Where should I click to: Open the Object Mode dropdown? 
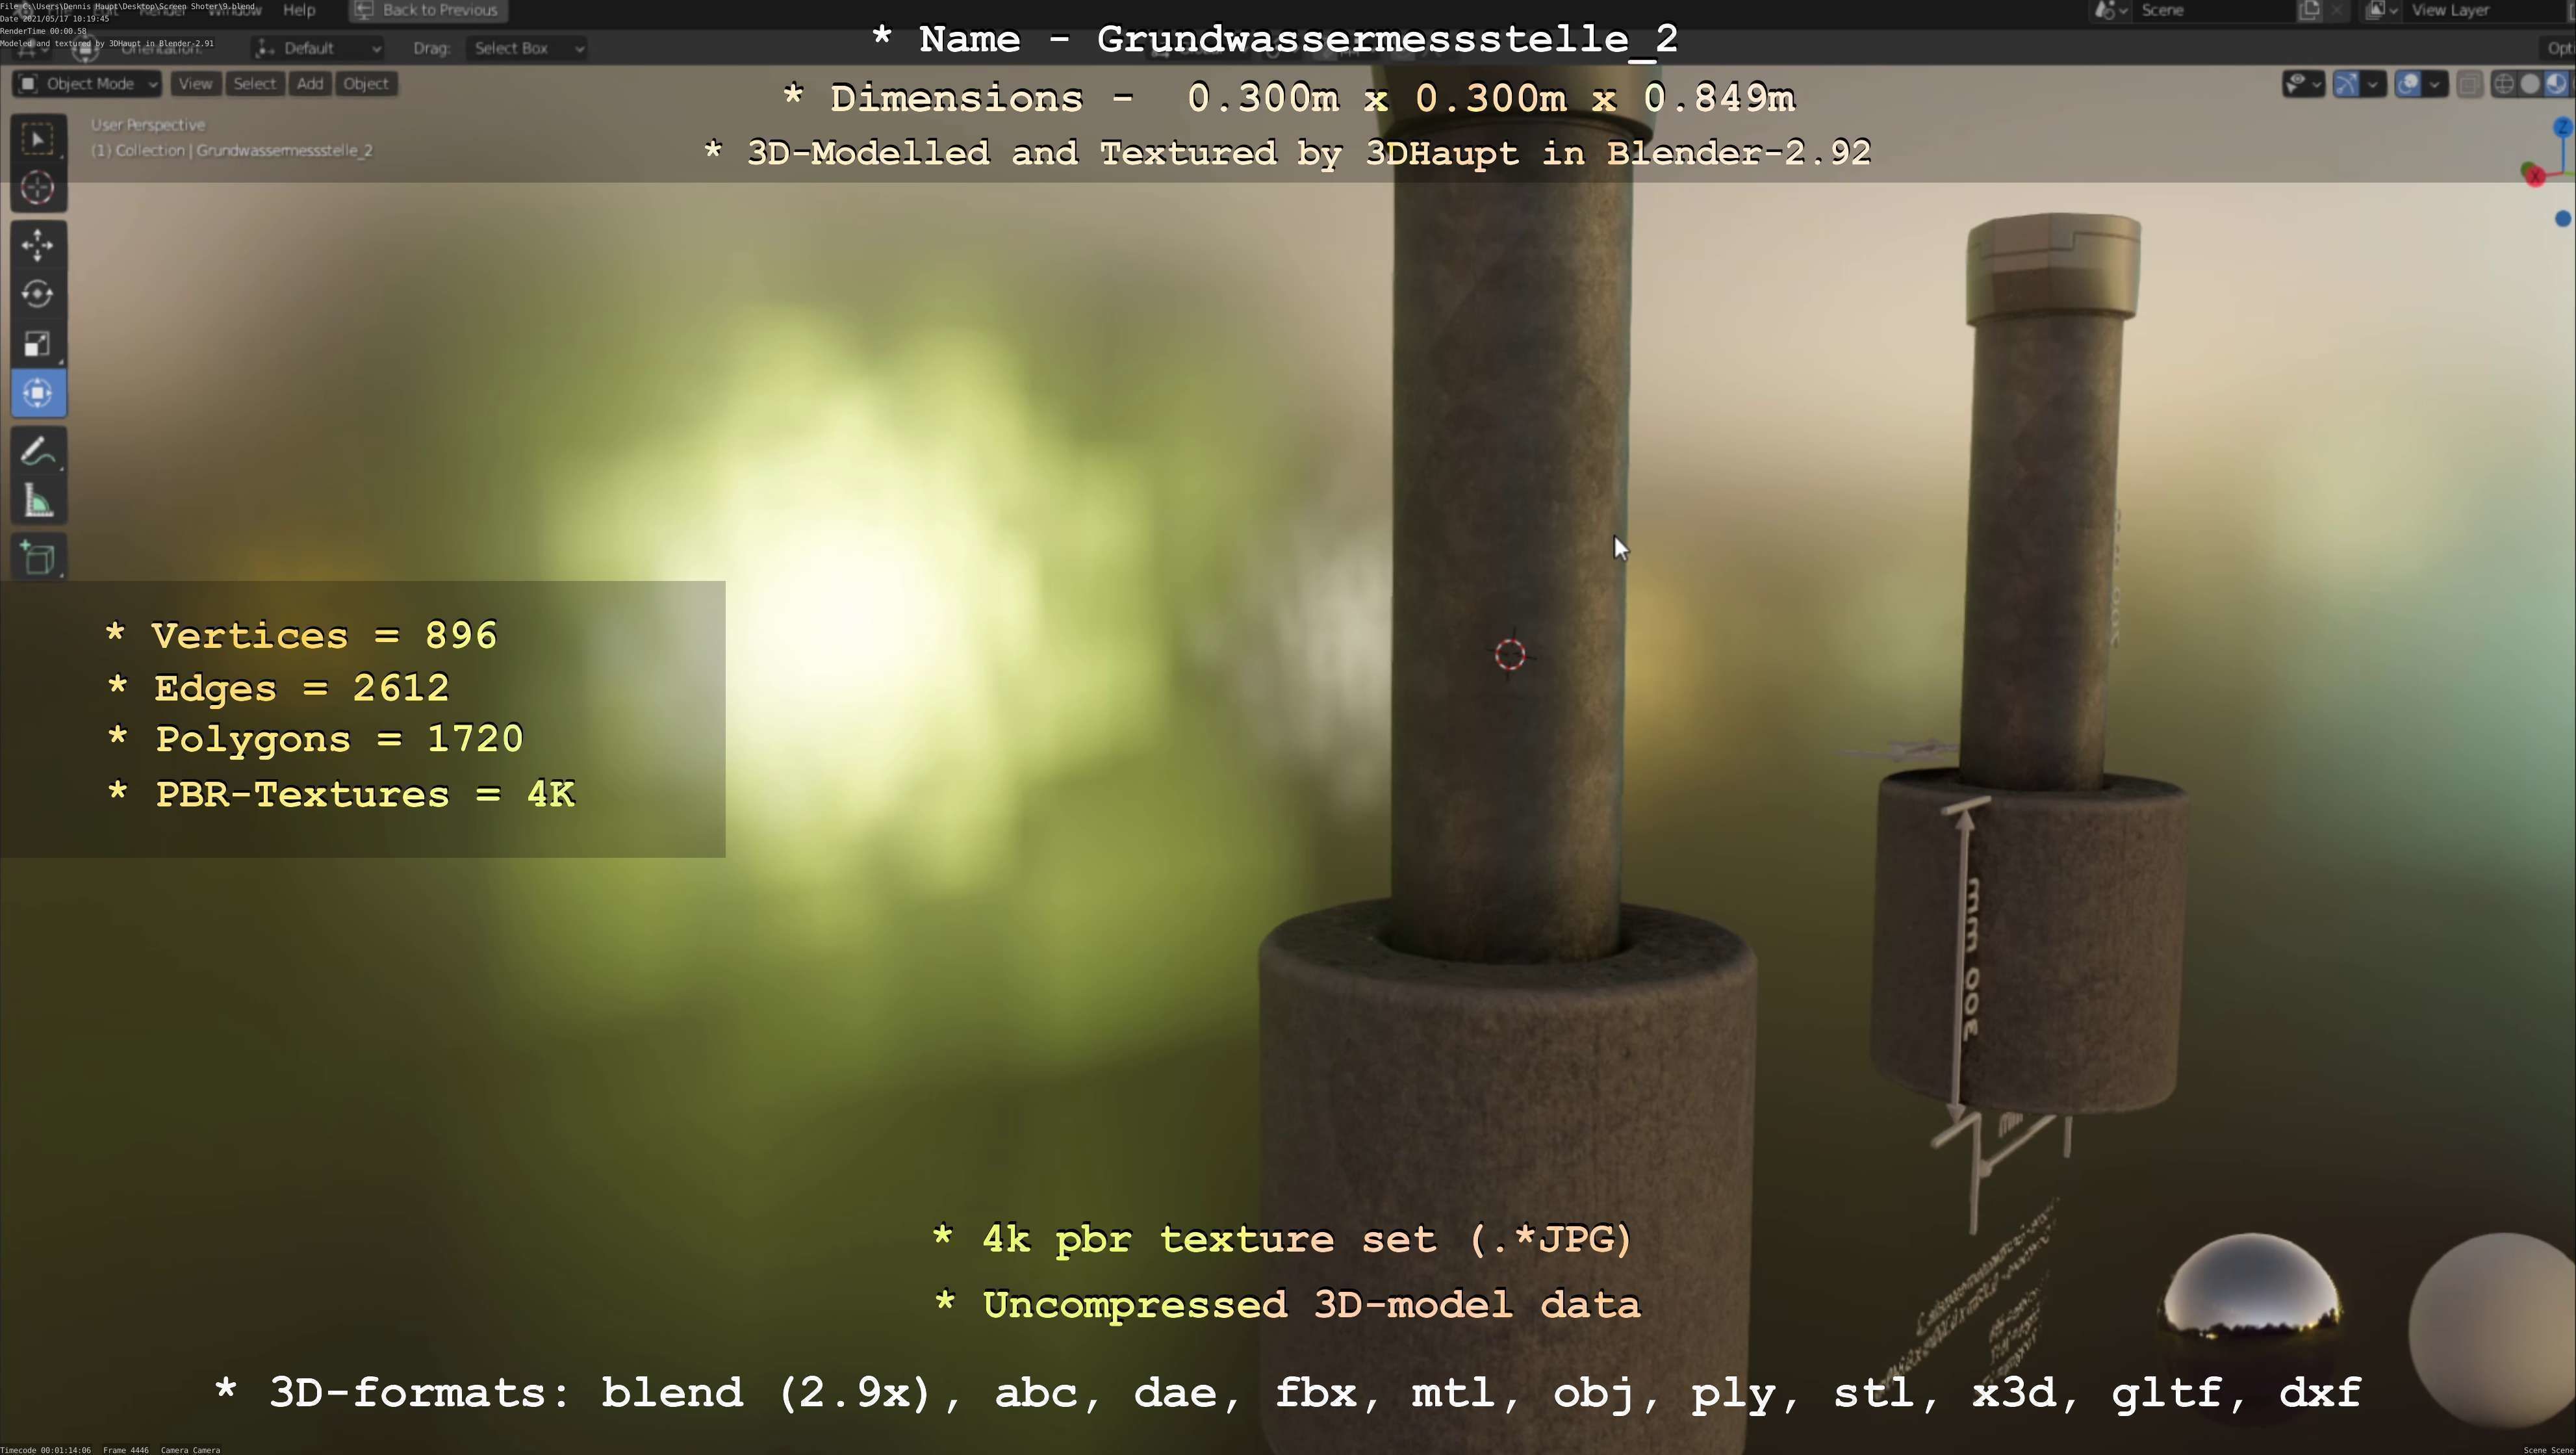[88, 84]
